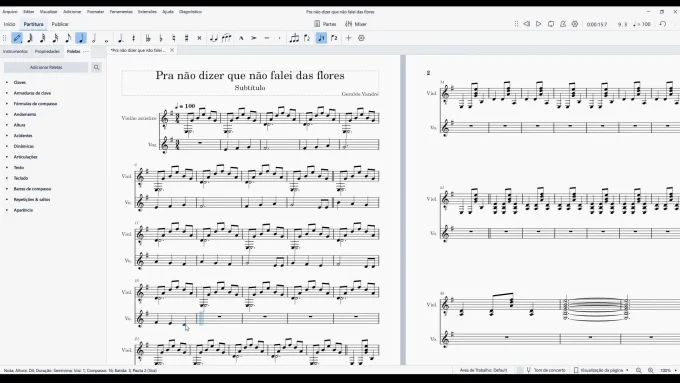This screenshot has height=383, width=680.
Task: Open Visualização da página dropdown
Action: (601, 370)
